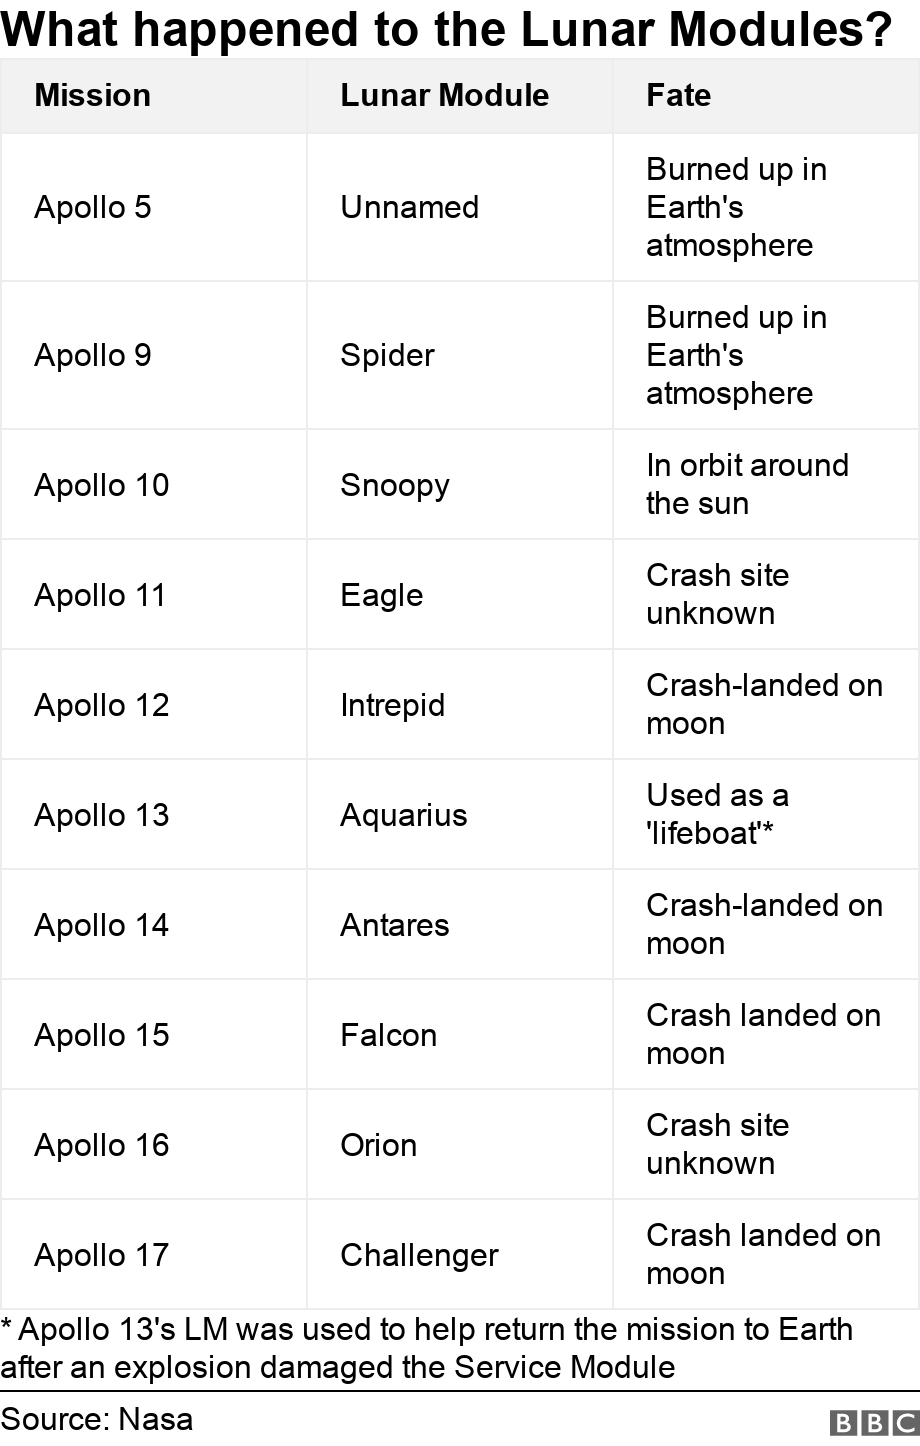
Task: Click the Apollo 12 mission cell
Action: pyautogui.click(x=102, y=705)
